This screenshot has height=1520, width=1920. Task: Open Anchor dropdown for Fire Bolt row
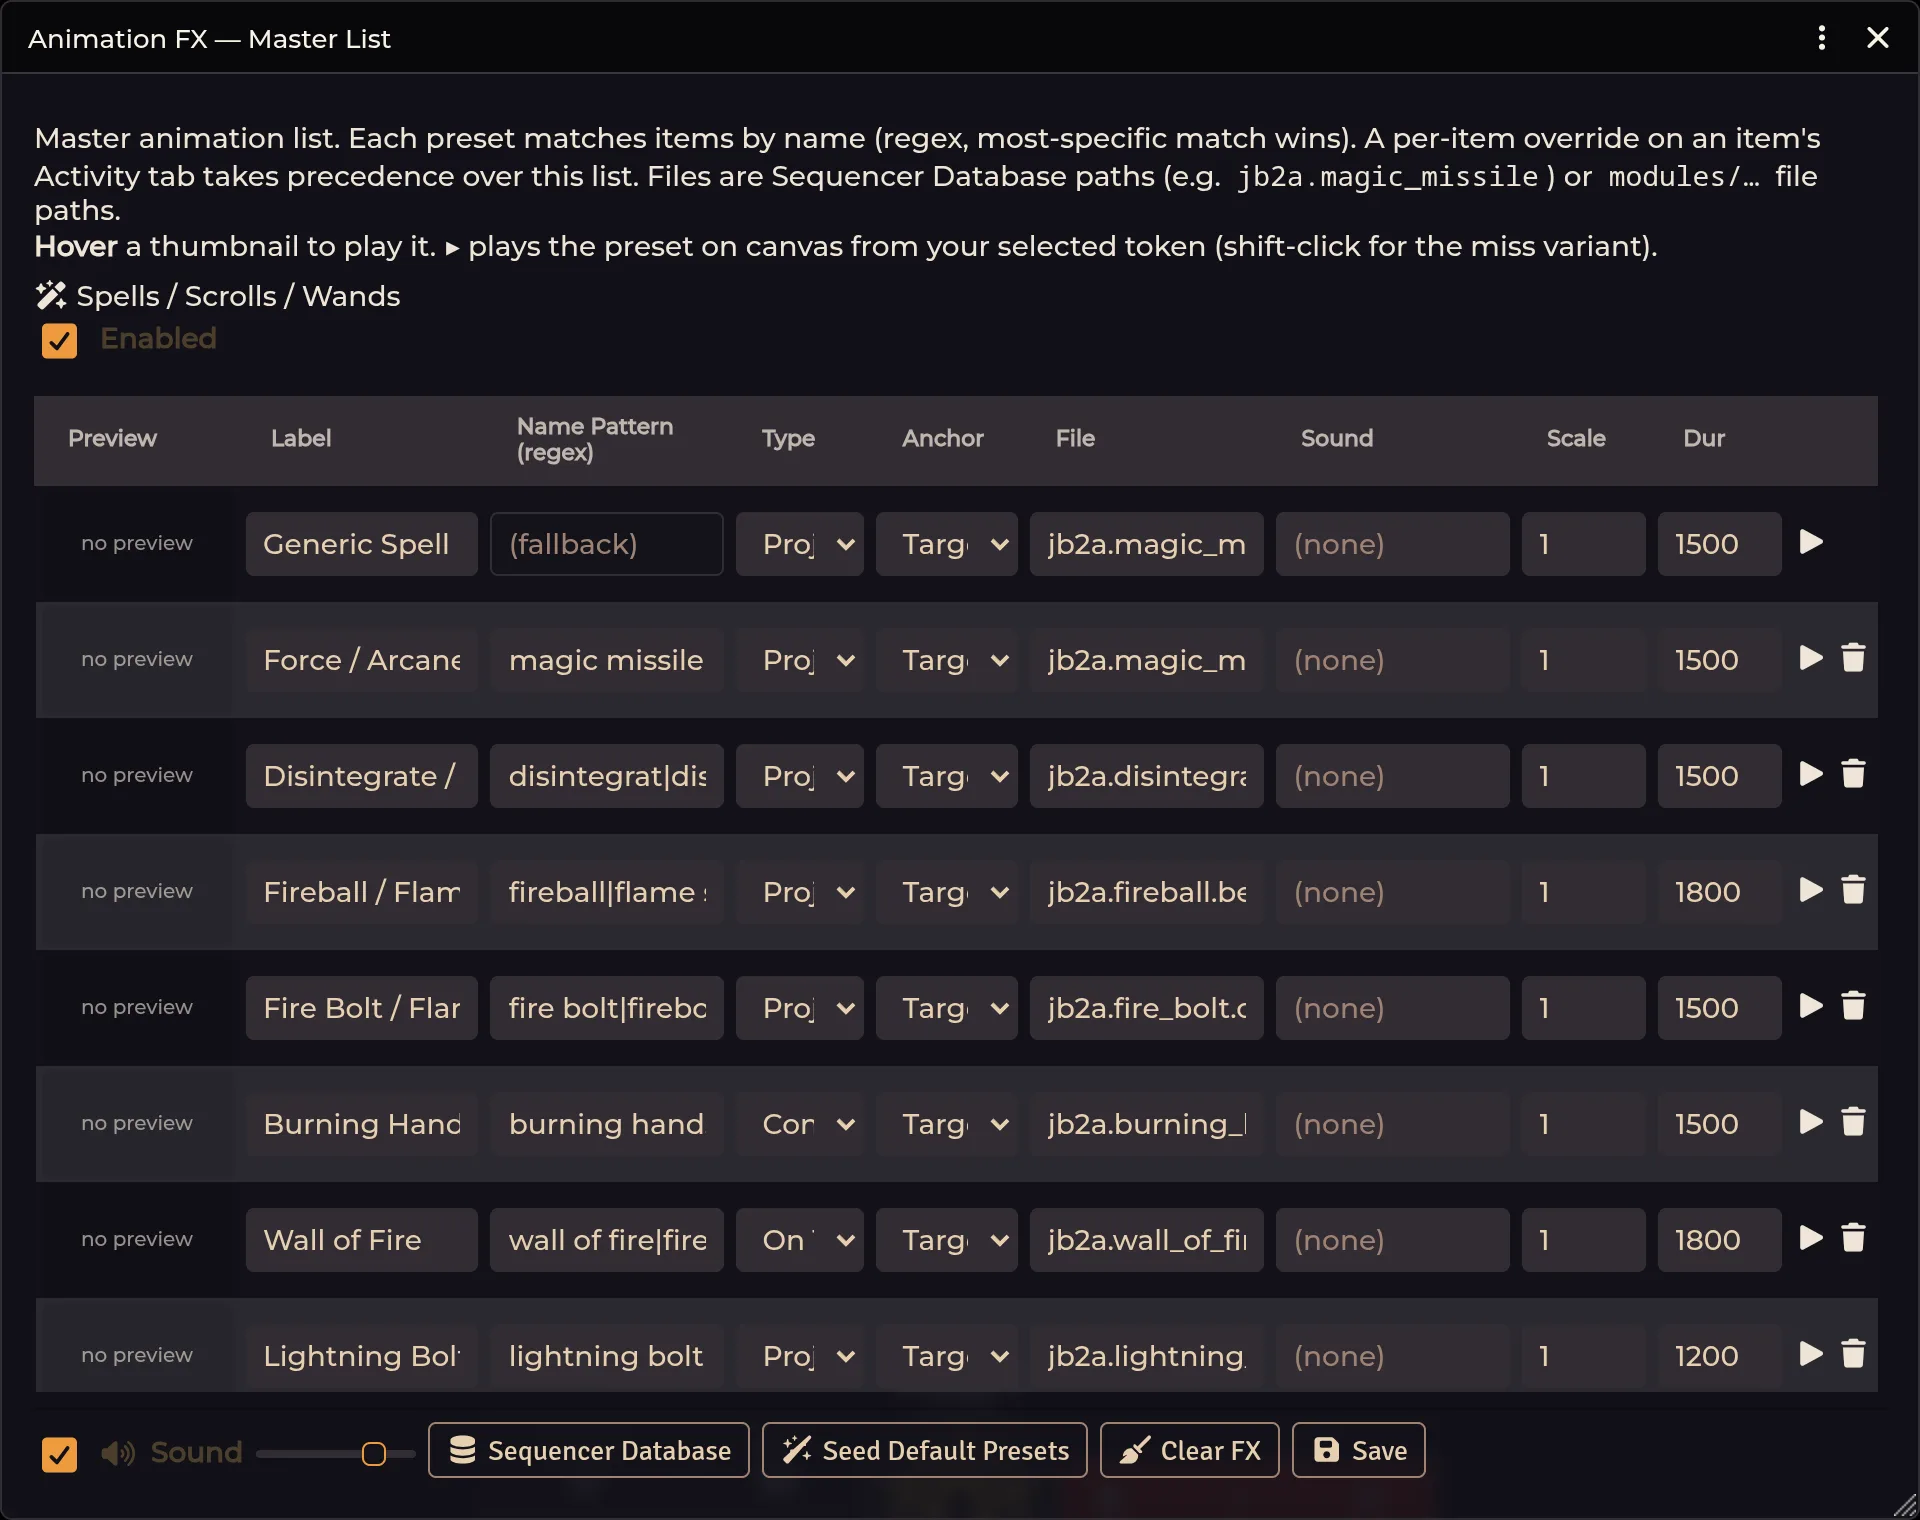(947, 1008)
